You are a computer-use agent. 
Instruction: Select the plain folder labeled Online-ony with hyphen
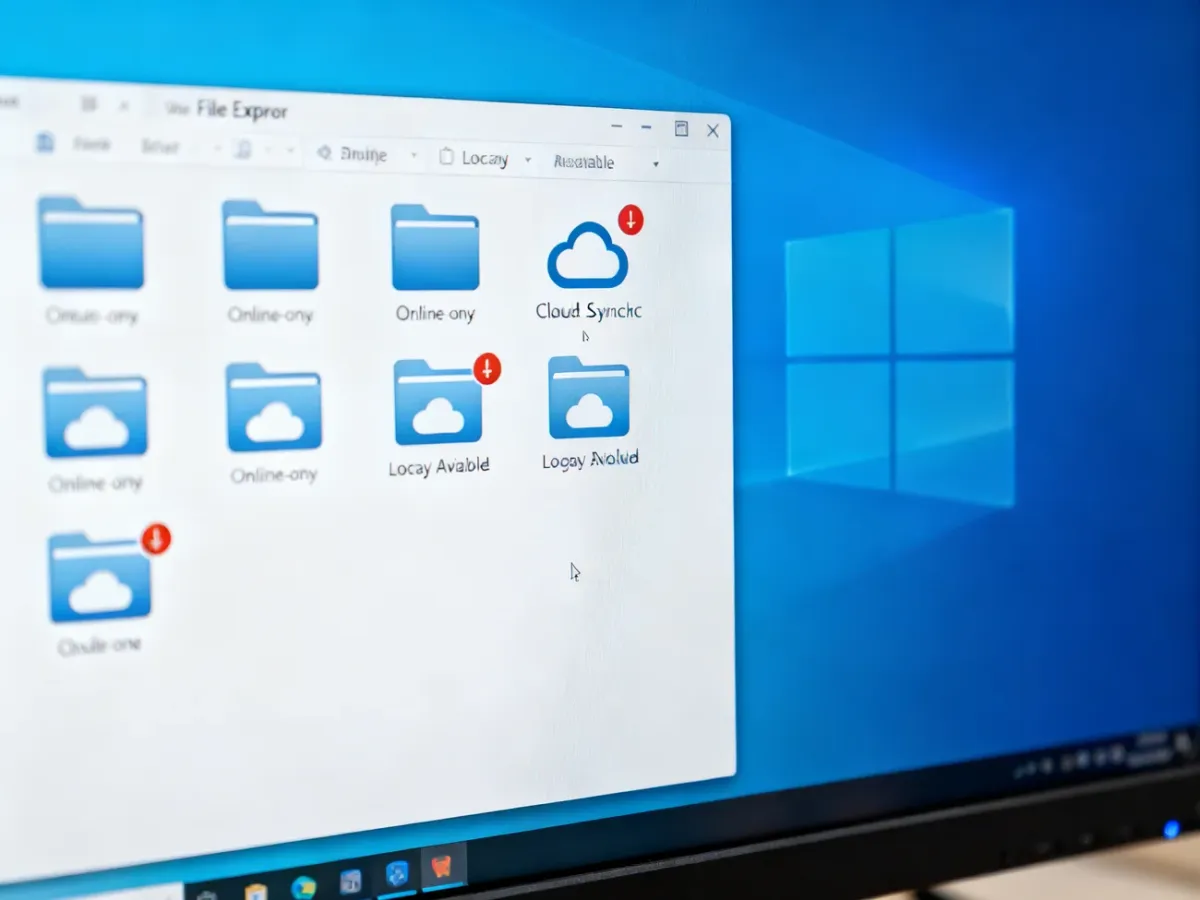click(270, 245)
